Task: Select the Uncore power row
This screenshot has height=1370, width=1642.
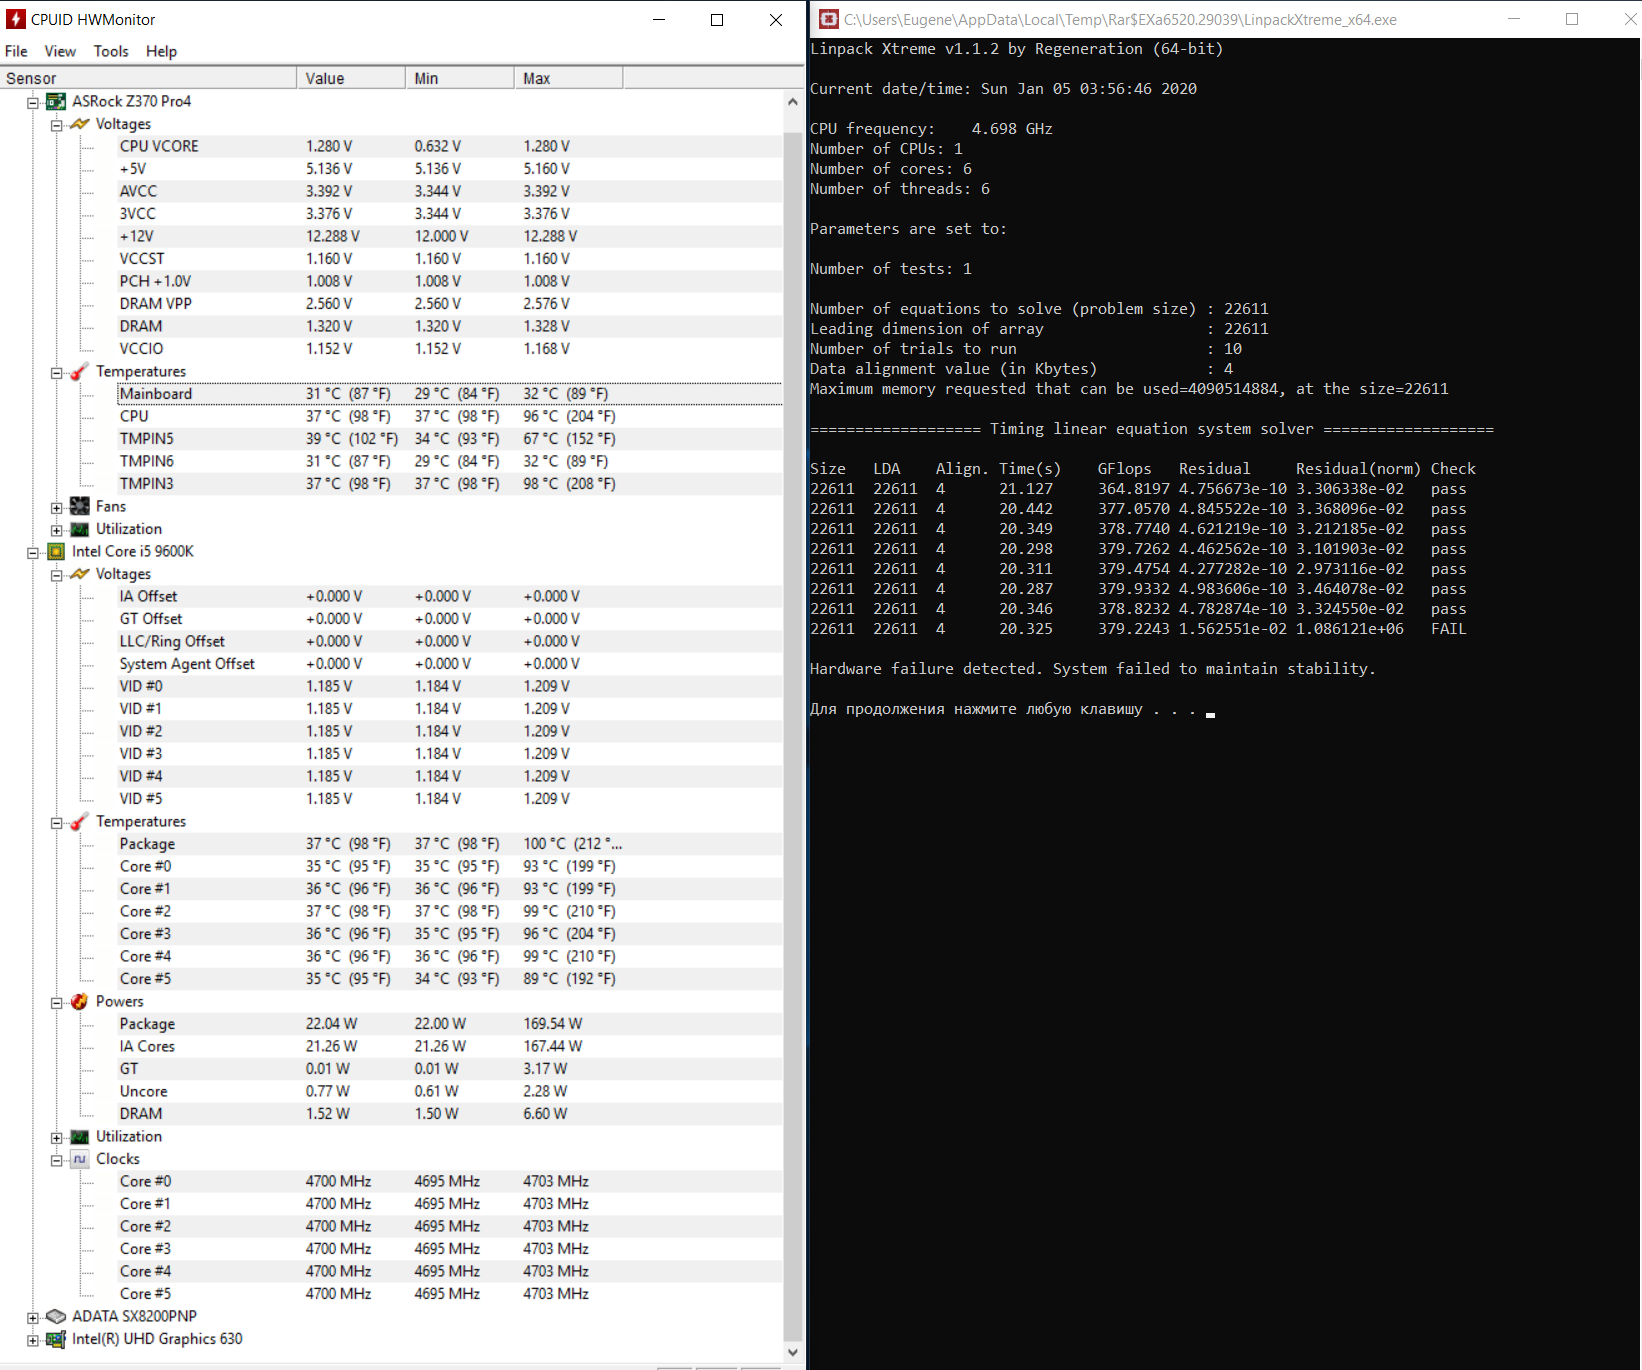Action: (x=450, y=1091)
